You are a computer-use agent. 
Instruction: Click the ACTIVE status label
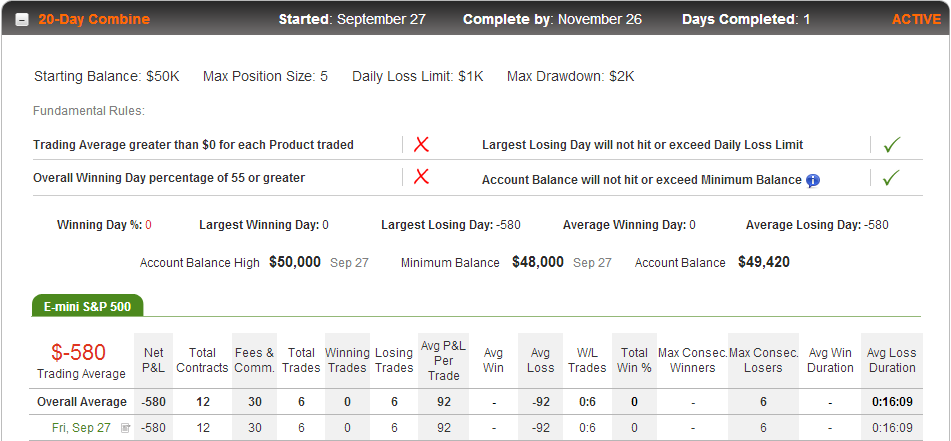click(916, 19)
